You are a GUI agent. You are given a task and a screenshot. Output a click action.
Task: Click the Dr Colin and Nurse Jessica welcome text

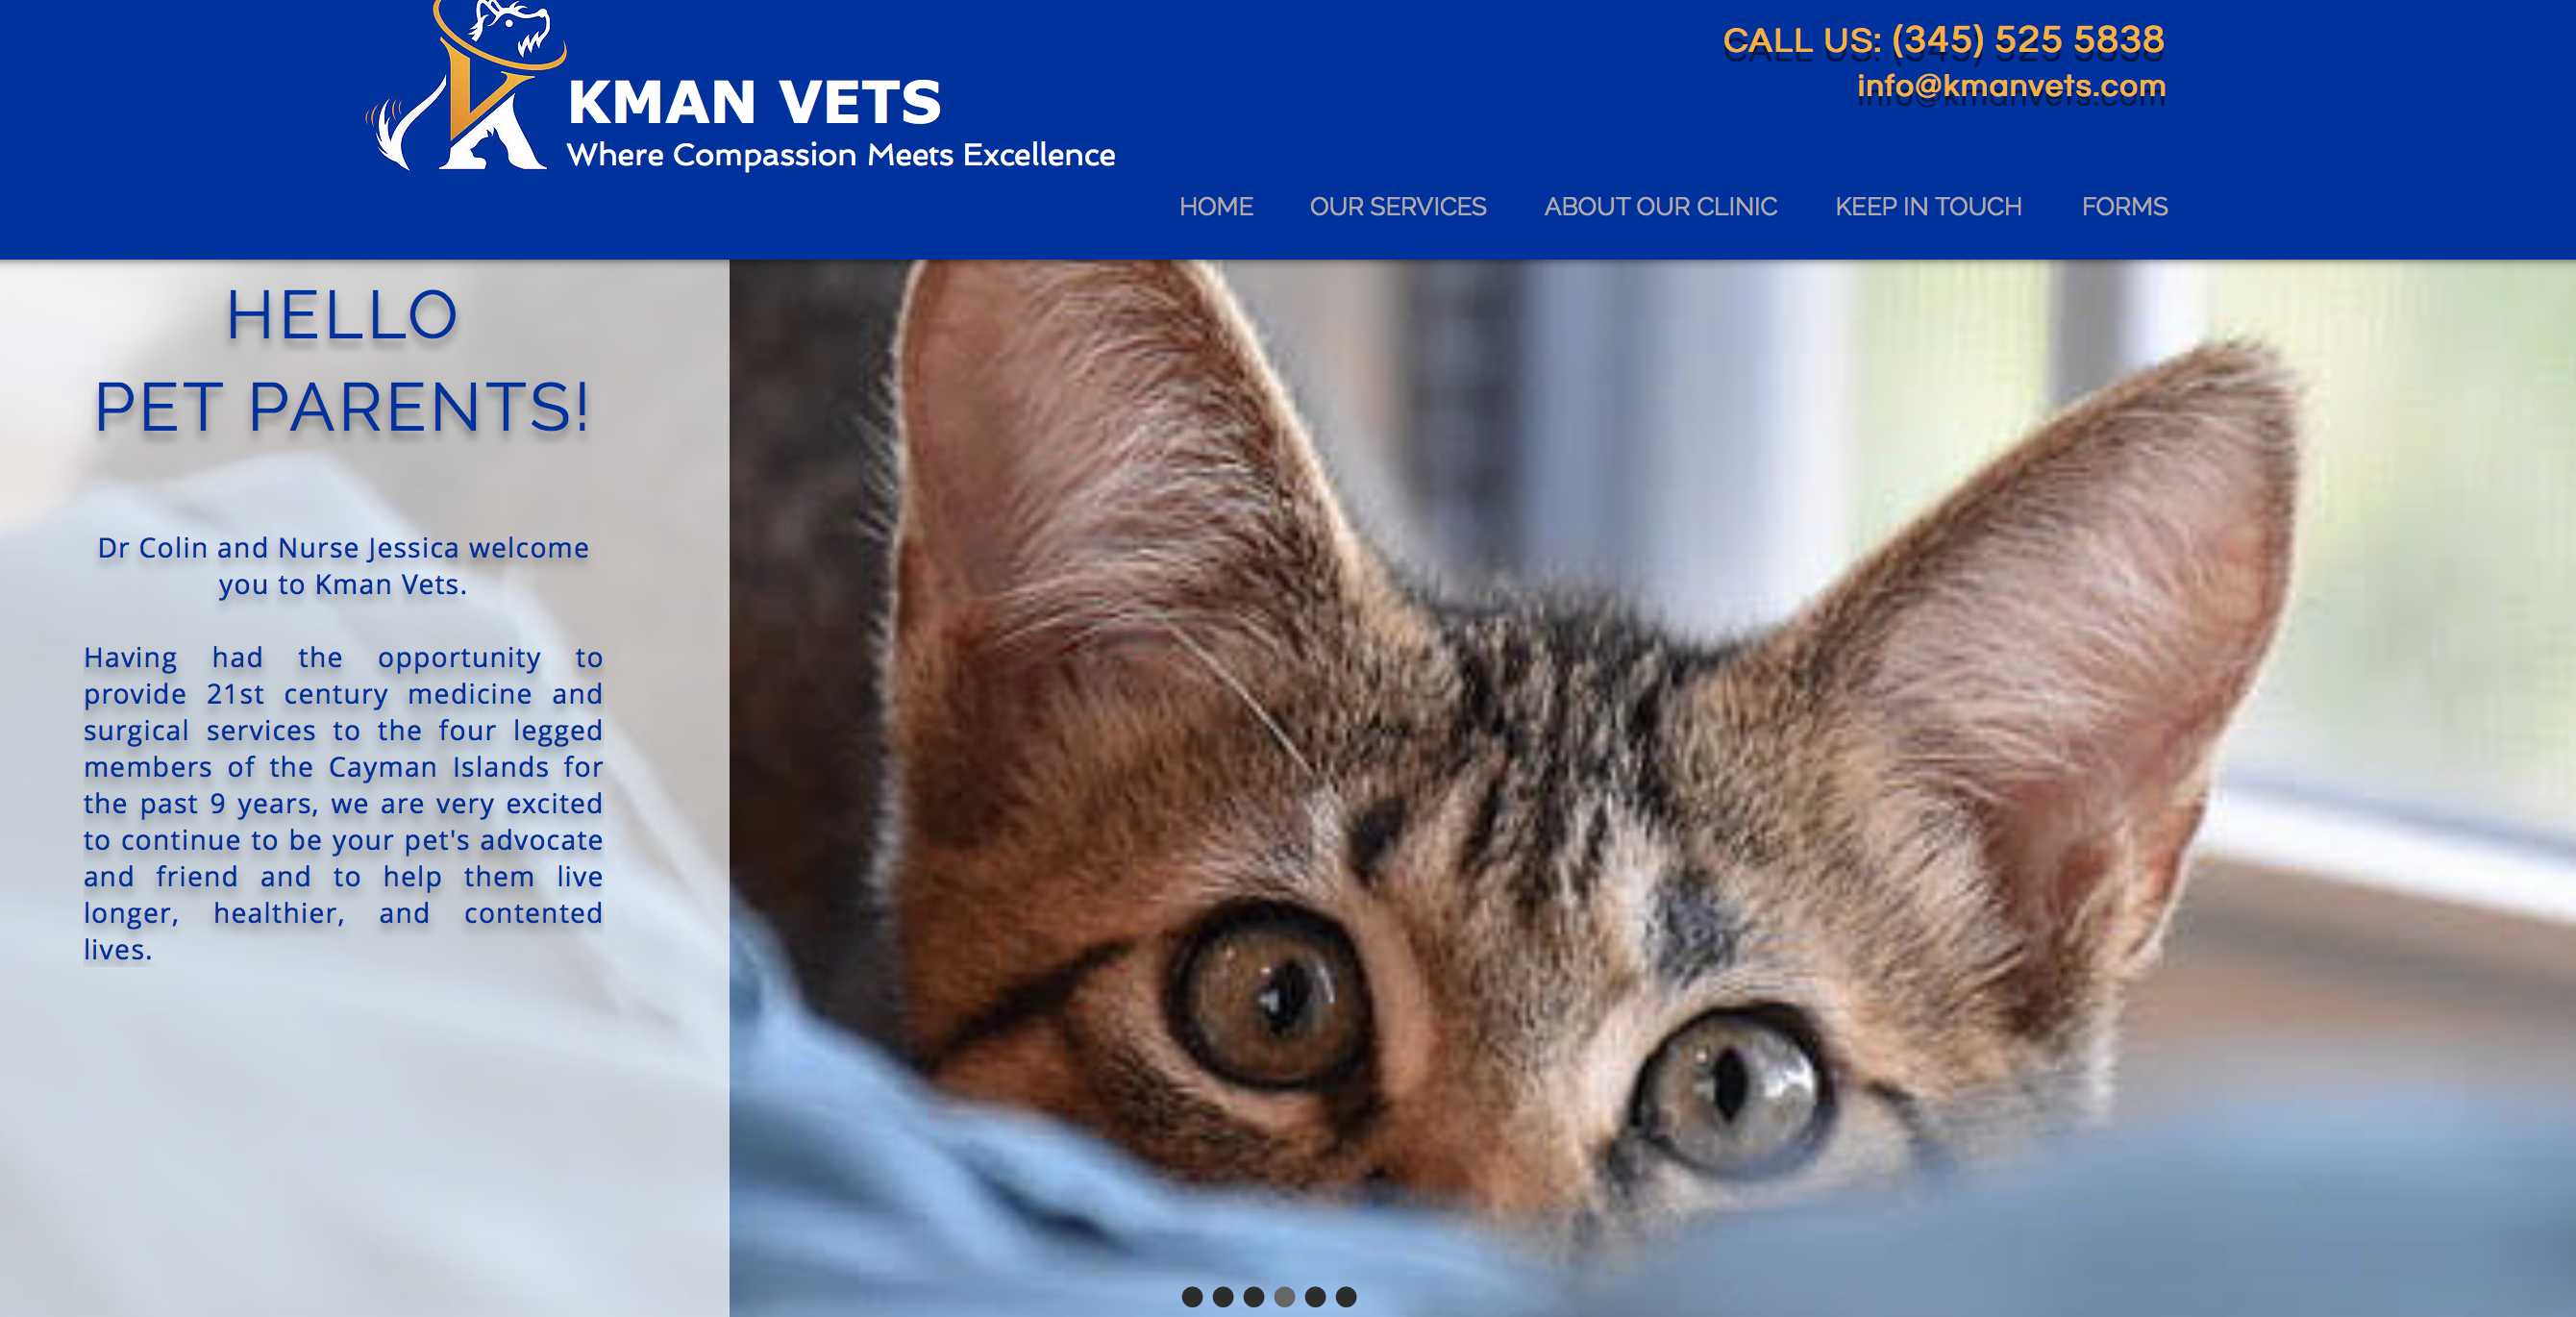click(342, 566)
